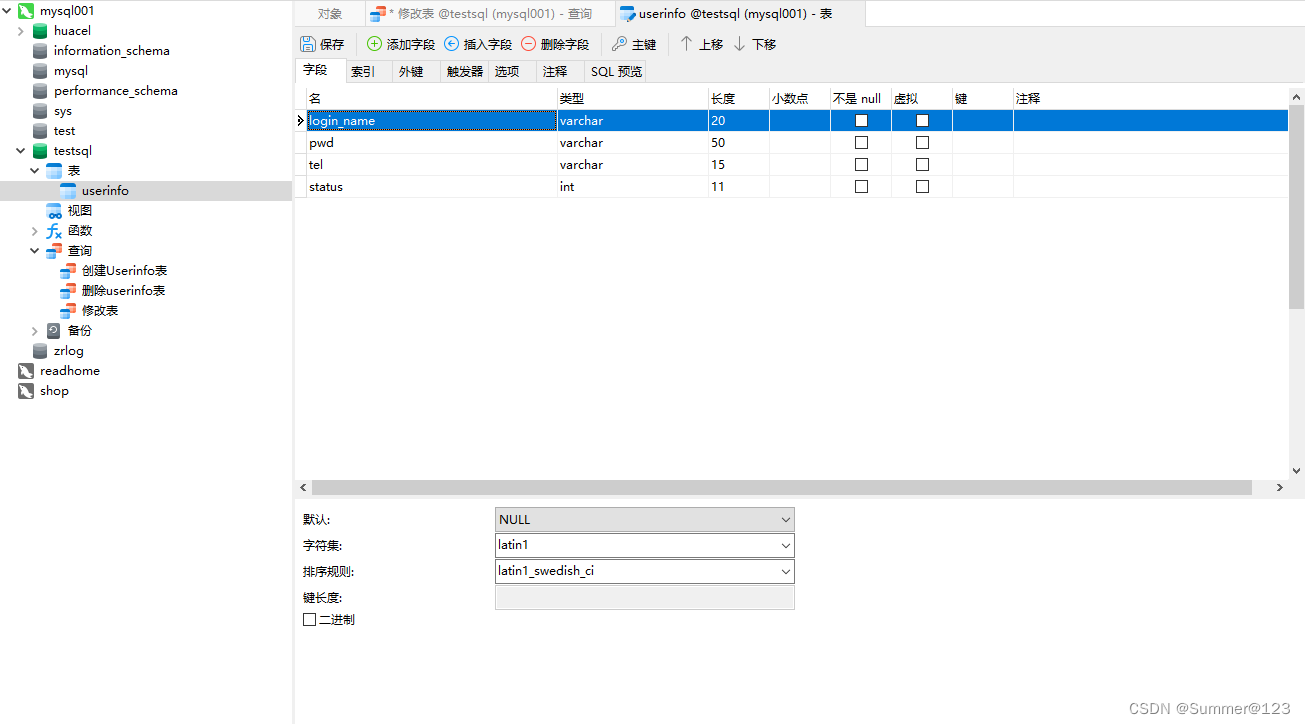Click the 视图 views icon
The width and height of the screenshot is (1305, 724).
(x=54, y=211)
